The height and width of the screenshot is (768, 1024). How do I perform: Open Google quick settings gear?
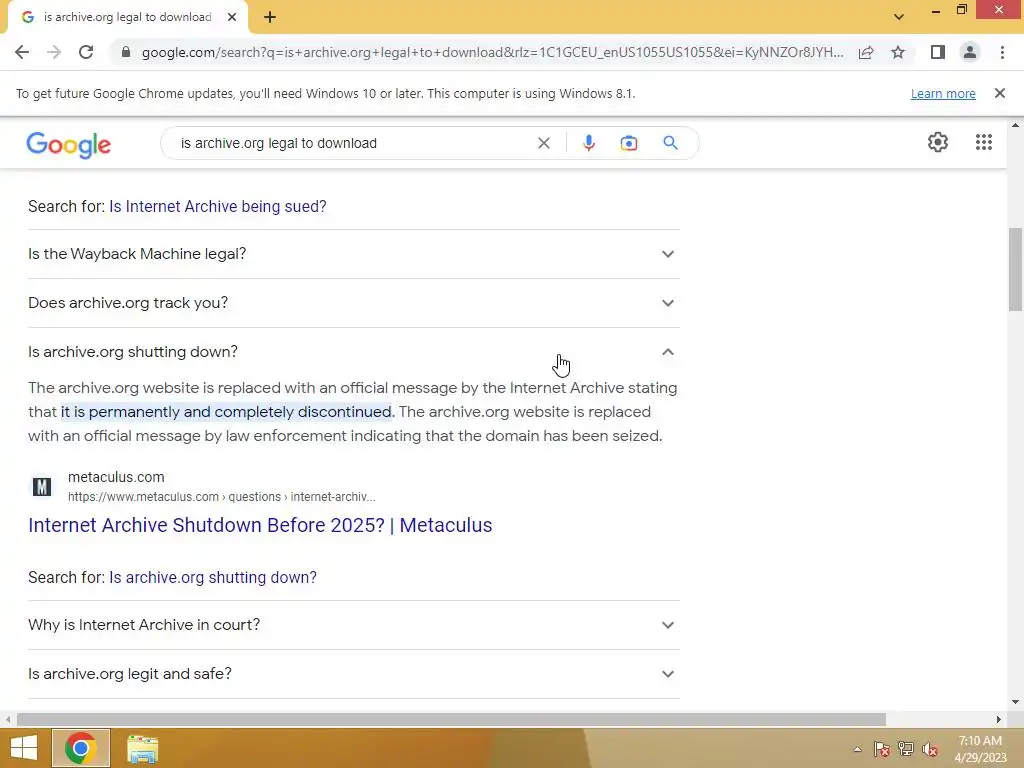coord(938,142)
